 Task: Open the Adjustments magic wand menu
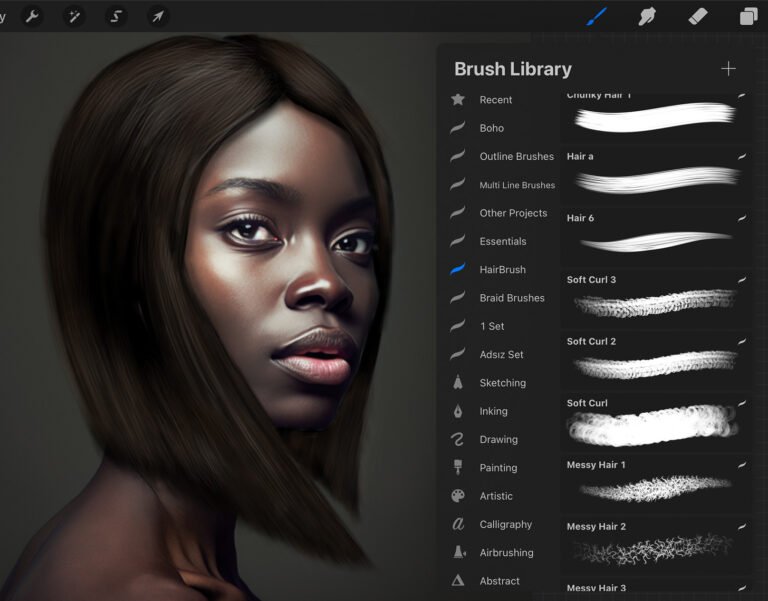[x=74, y=17]
